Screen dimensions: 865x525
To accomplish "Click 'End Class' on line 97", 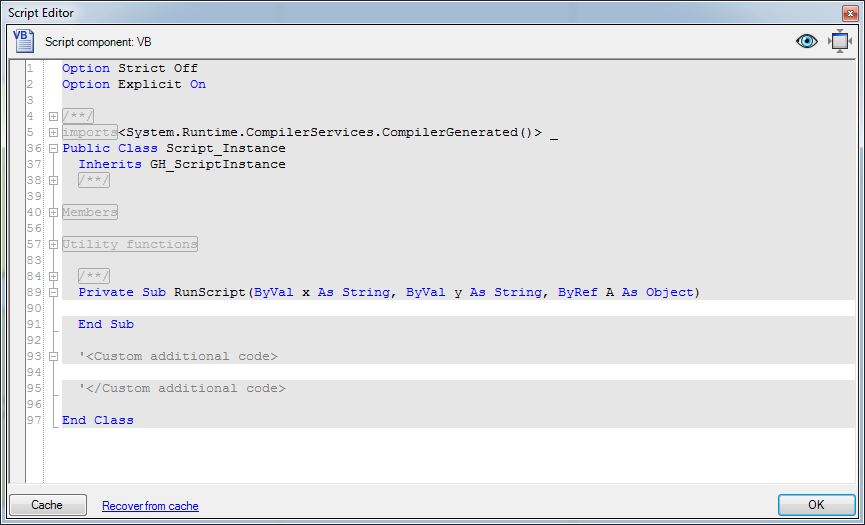I will point(98,420).
